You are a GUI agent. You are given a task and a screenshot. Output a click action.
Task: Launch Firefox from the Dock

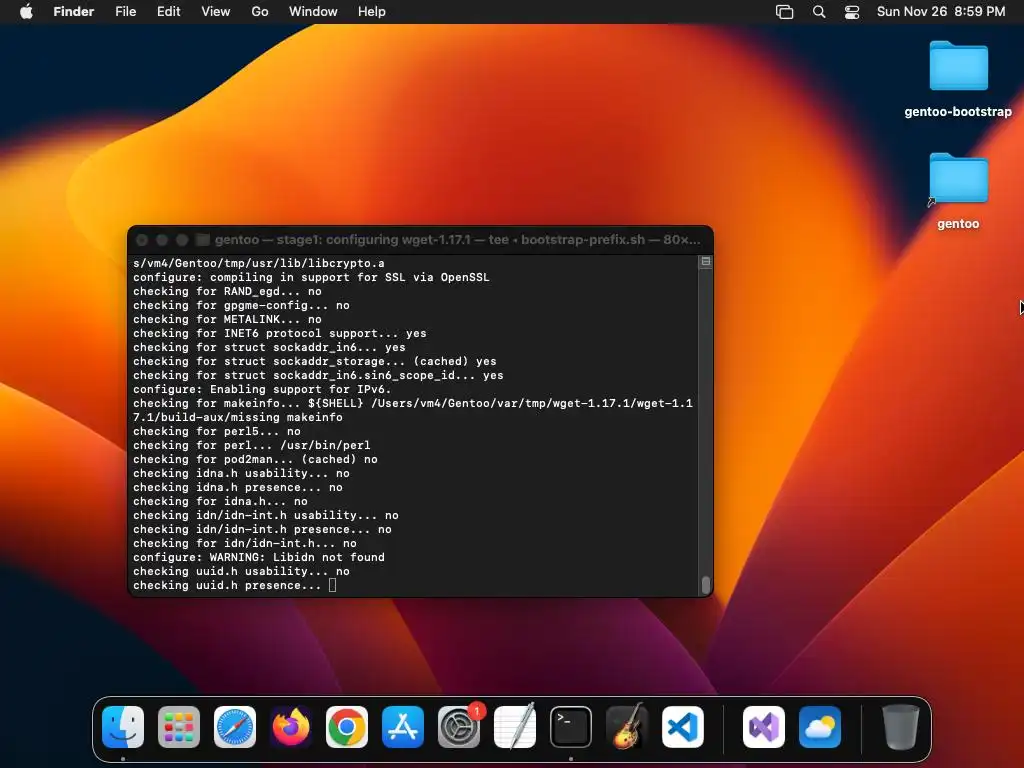[291, 726]
